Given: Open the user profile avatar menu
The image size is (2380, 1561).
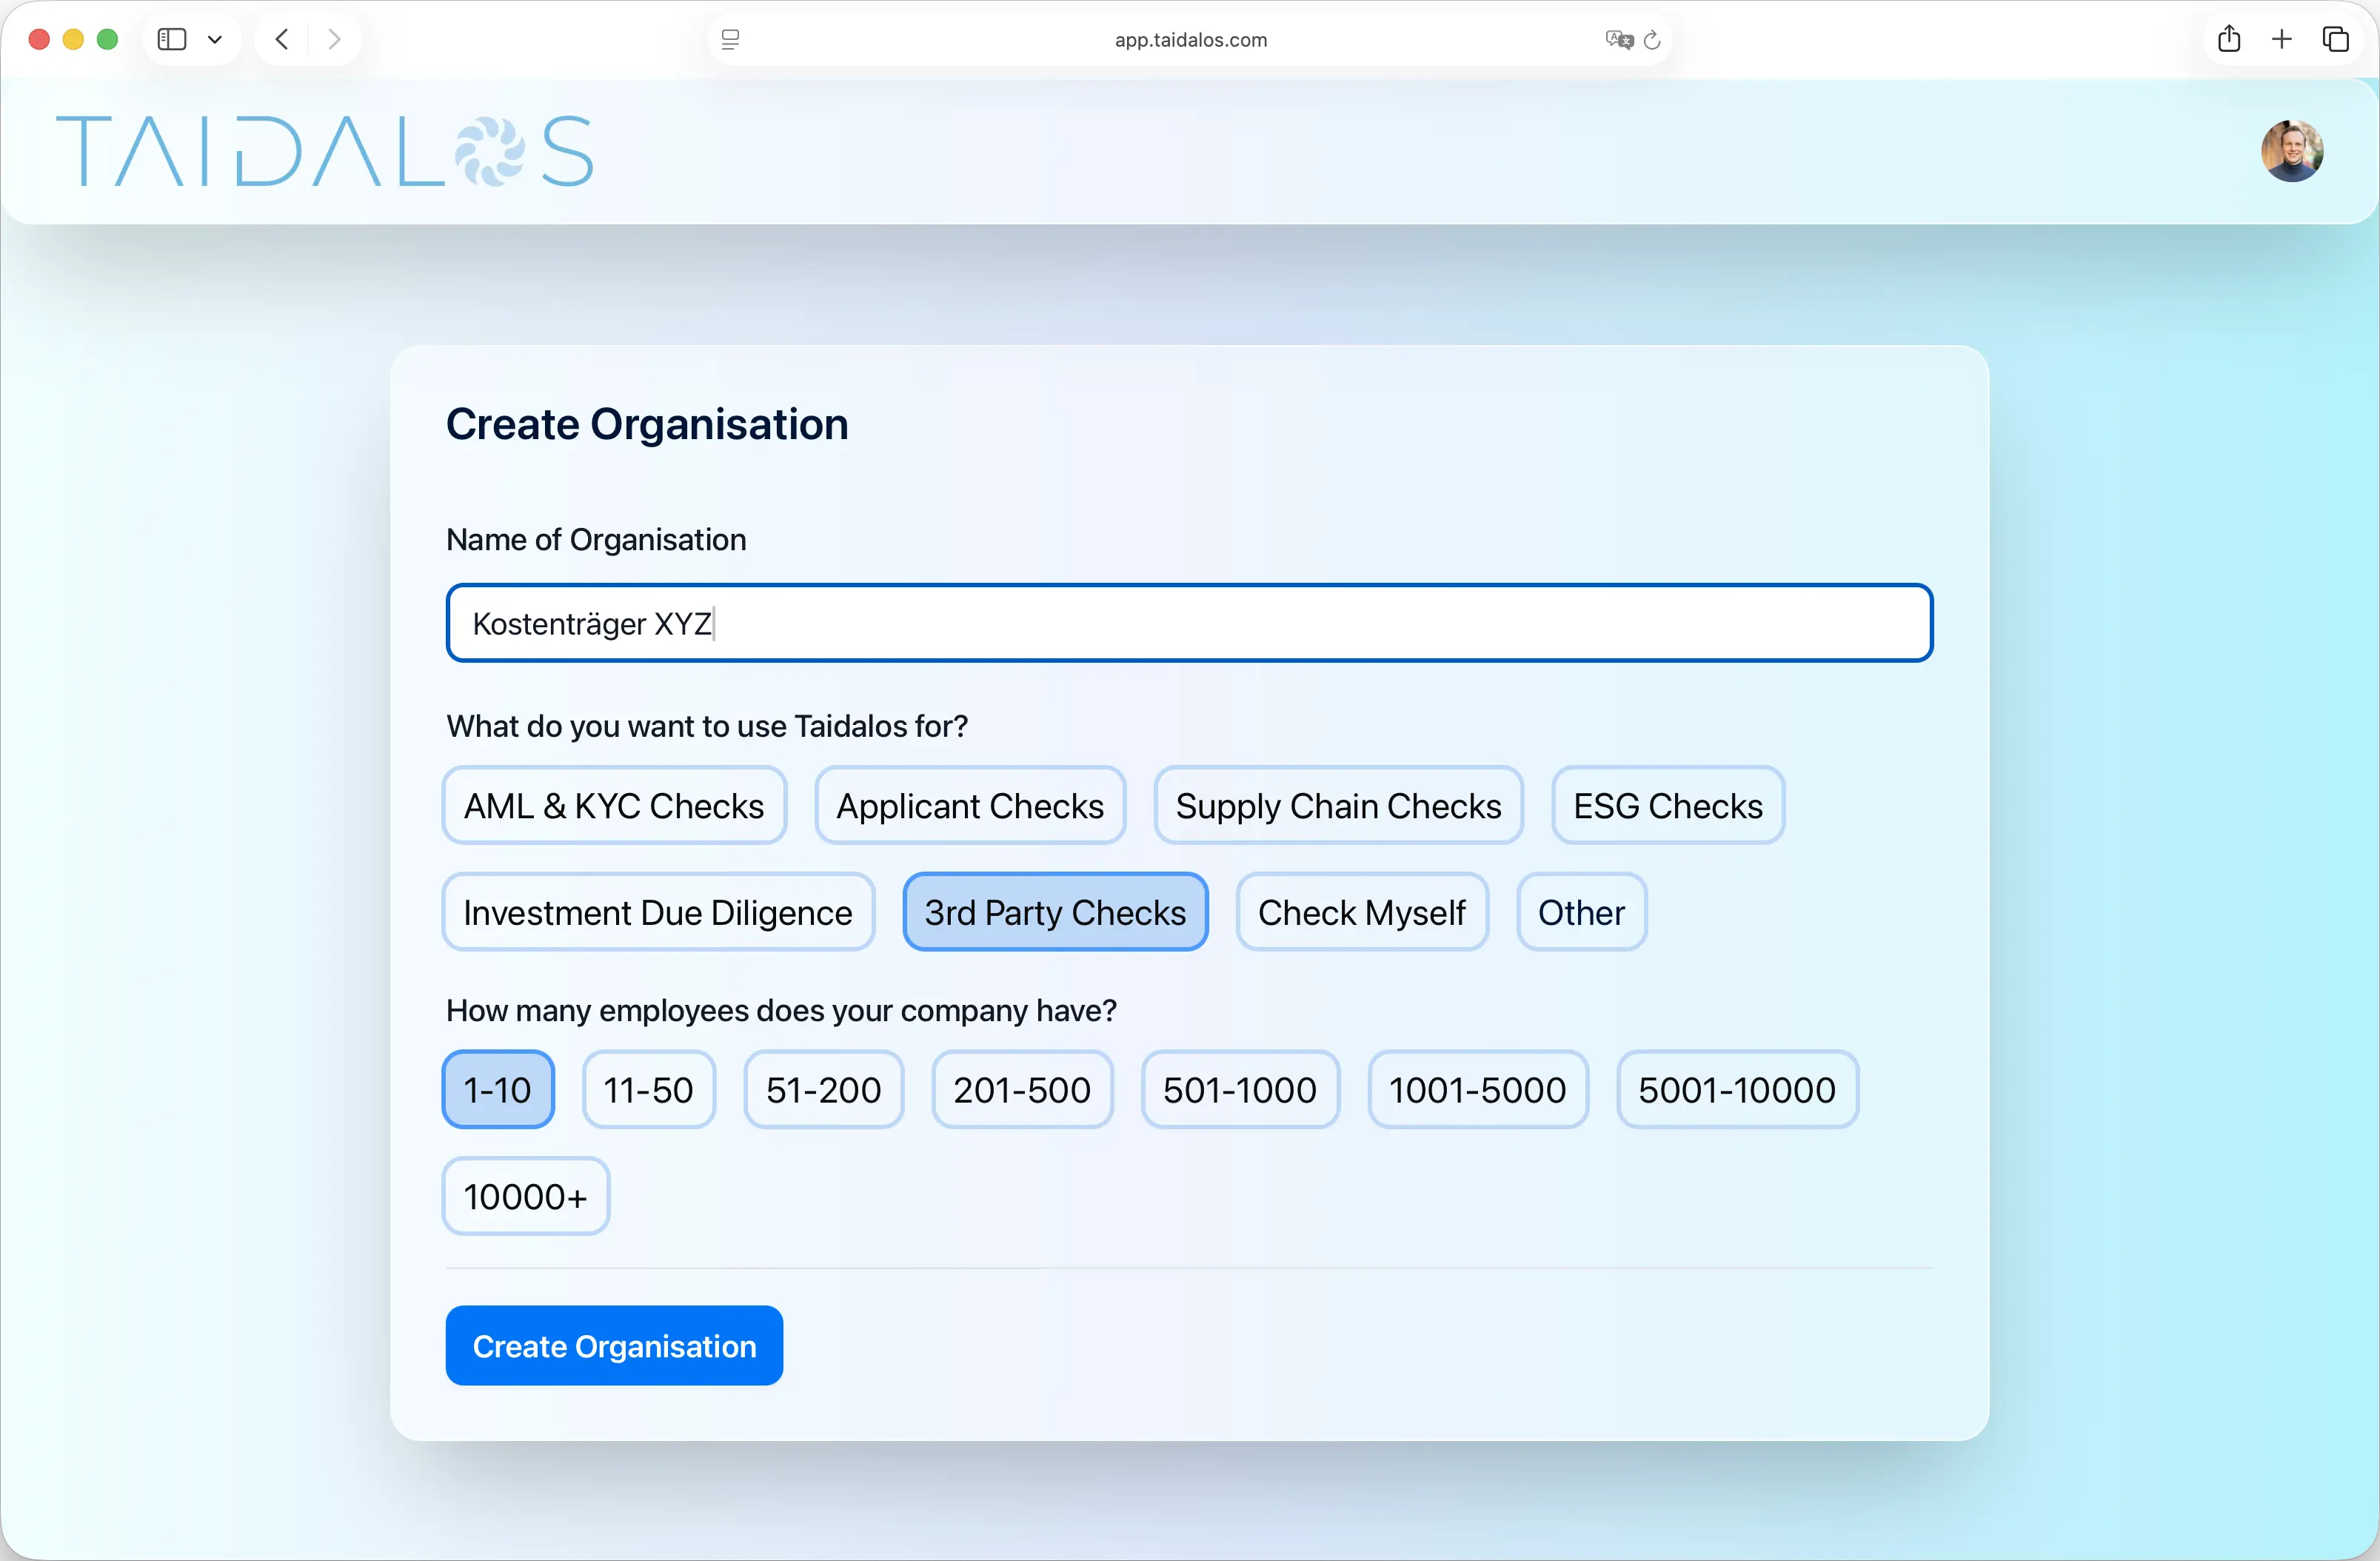Looking at the screenshot, I should coord(2292,150).
